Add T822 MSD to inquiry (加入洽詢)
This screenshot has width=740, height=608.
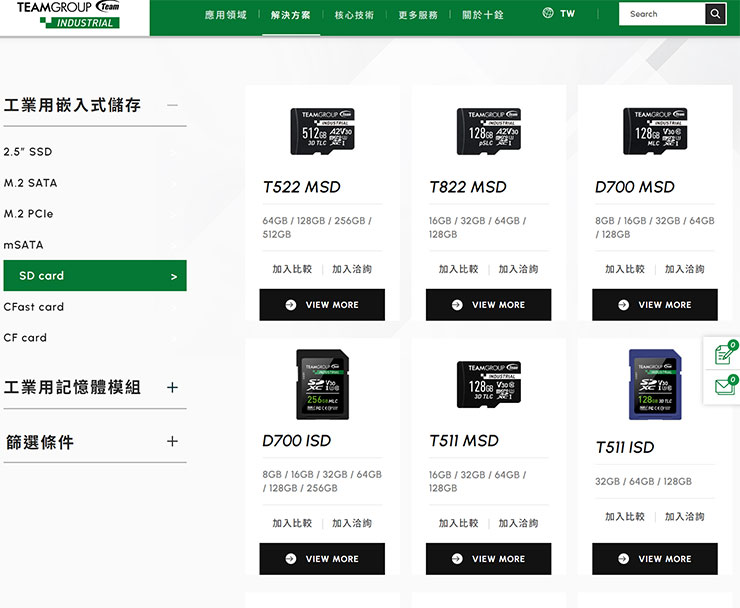(518, 269)
